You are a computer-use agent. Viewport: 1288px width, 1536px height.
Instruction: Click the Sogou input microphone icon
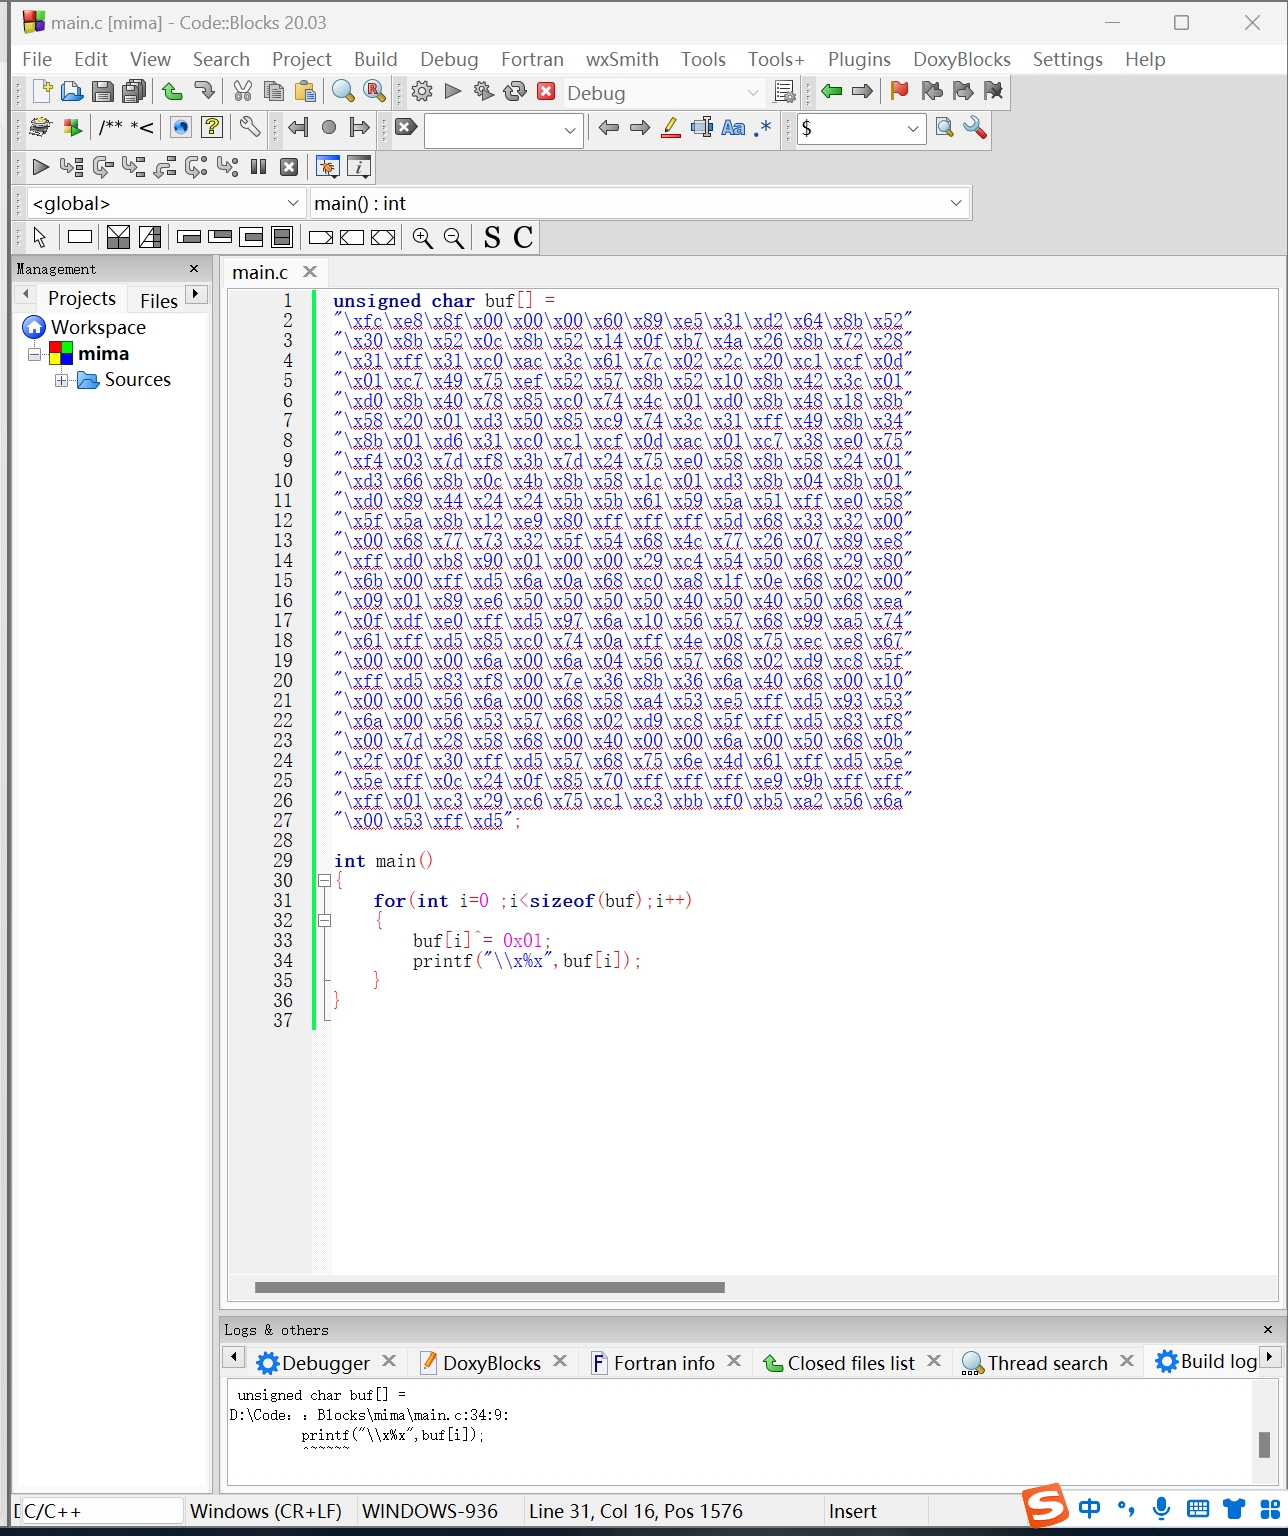coord(1161,1508)
